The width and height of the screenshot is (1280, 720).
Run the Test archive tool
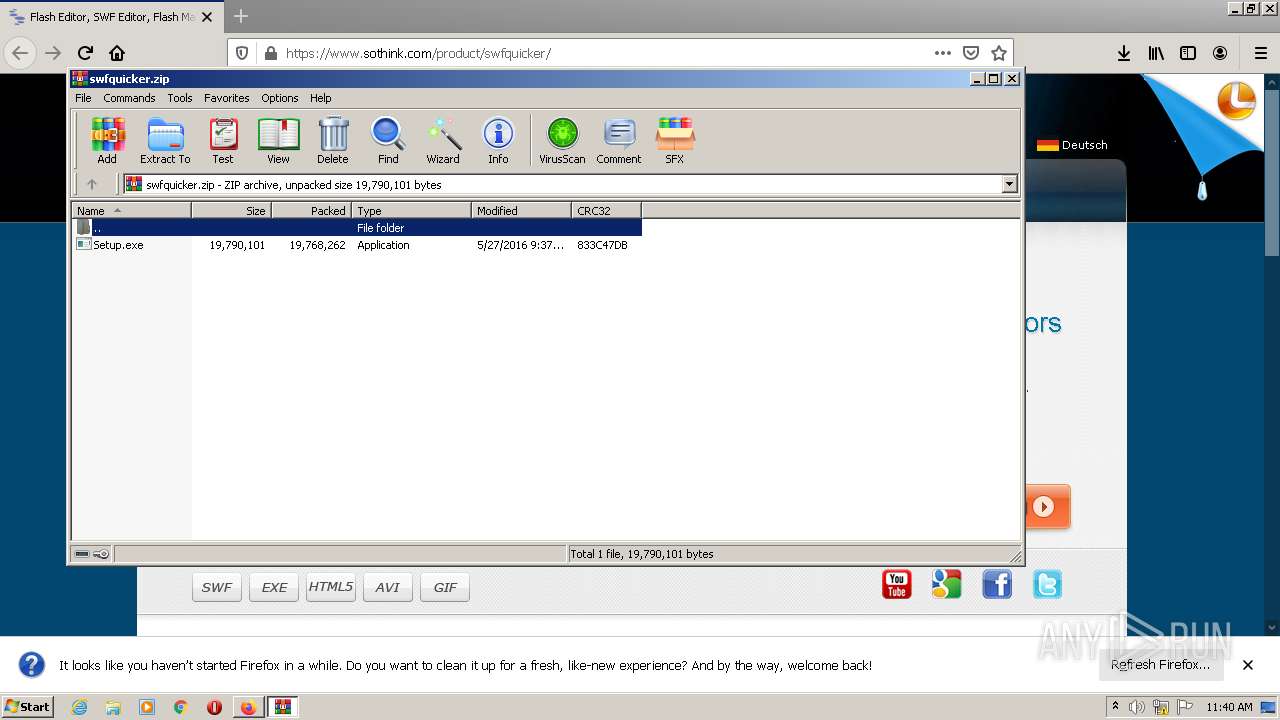tap(223, 140)
